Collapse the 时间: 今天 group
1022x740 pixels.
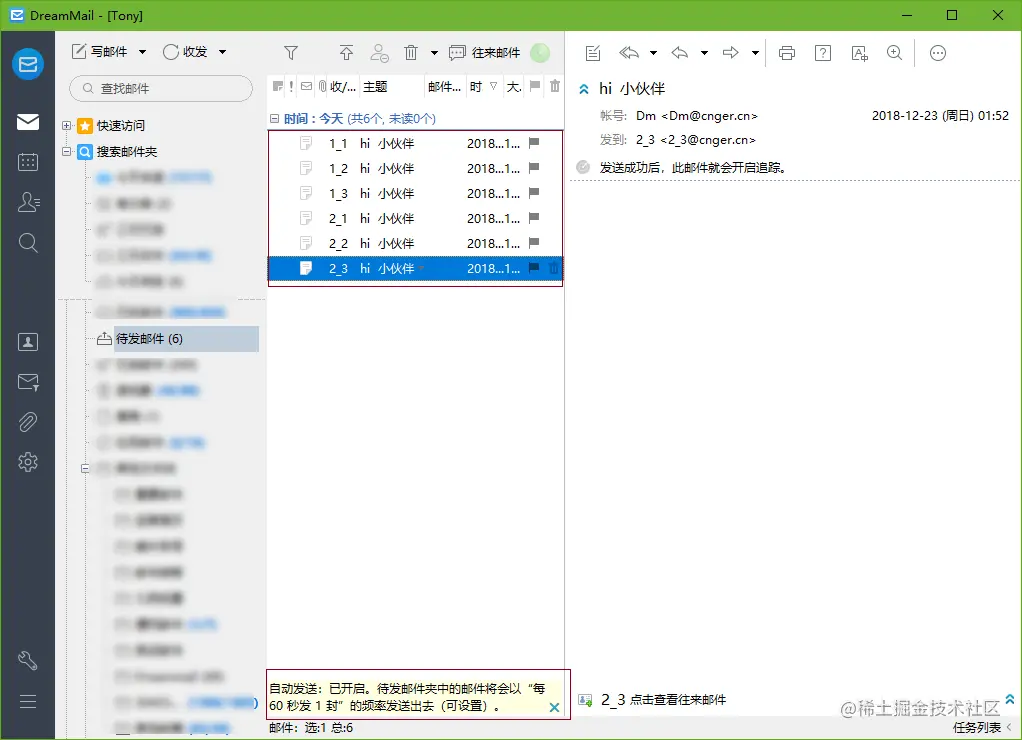click(x=274, y=119)
